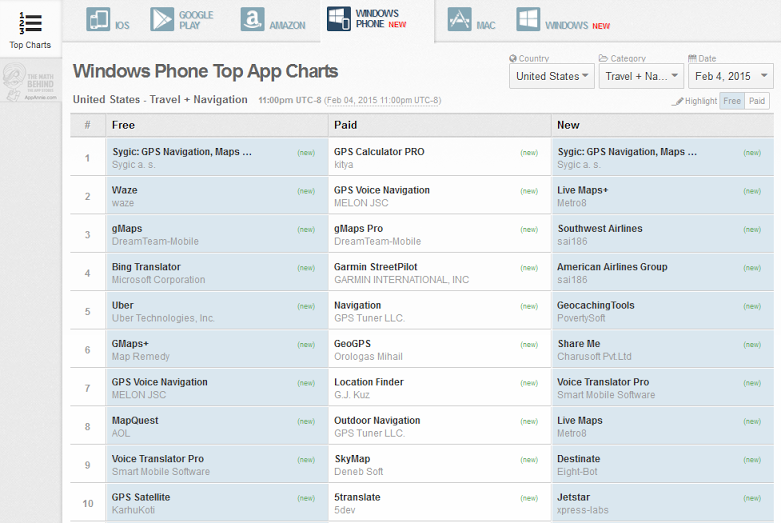Viewport: 781px width, 523px height.
Task: Open gMaps Pro app link
Action: [x=358, y=229]
